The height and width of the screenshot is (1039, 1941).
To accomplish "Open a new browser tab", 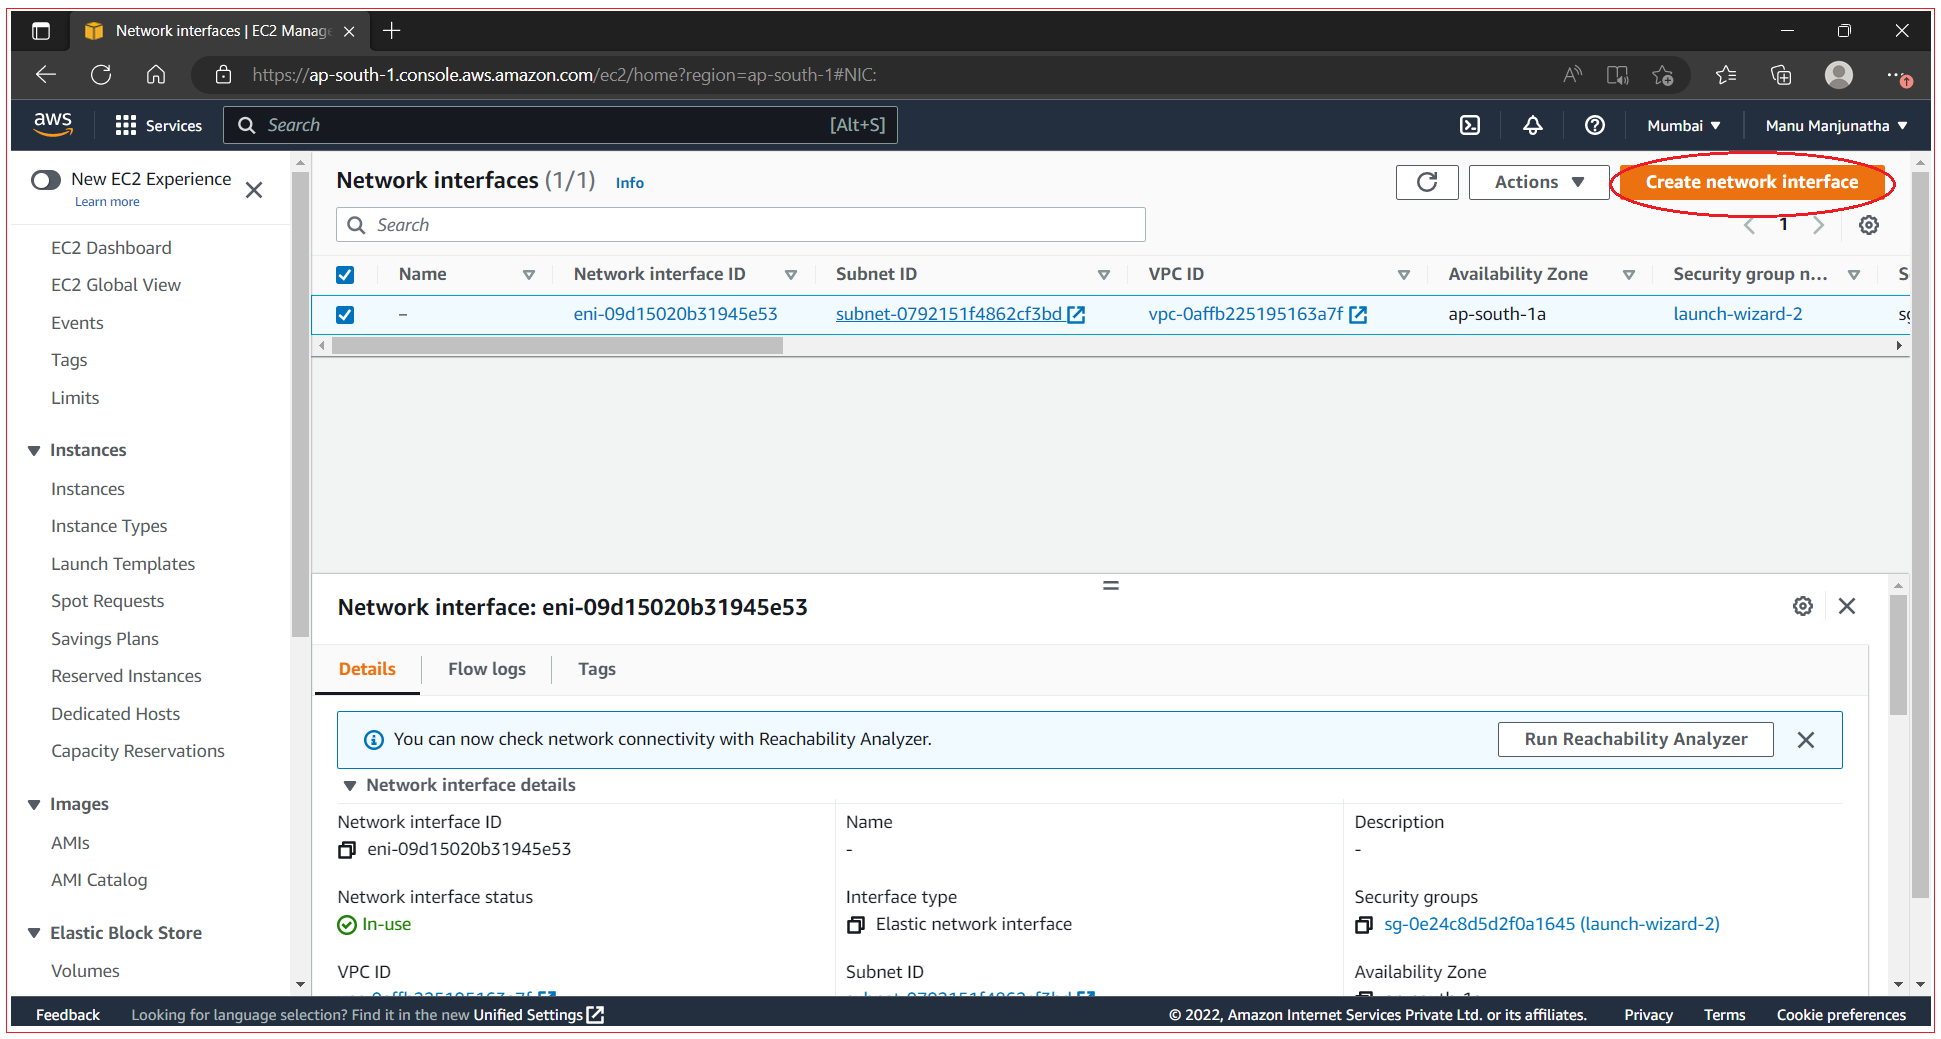I will click(392, 31).
